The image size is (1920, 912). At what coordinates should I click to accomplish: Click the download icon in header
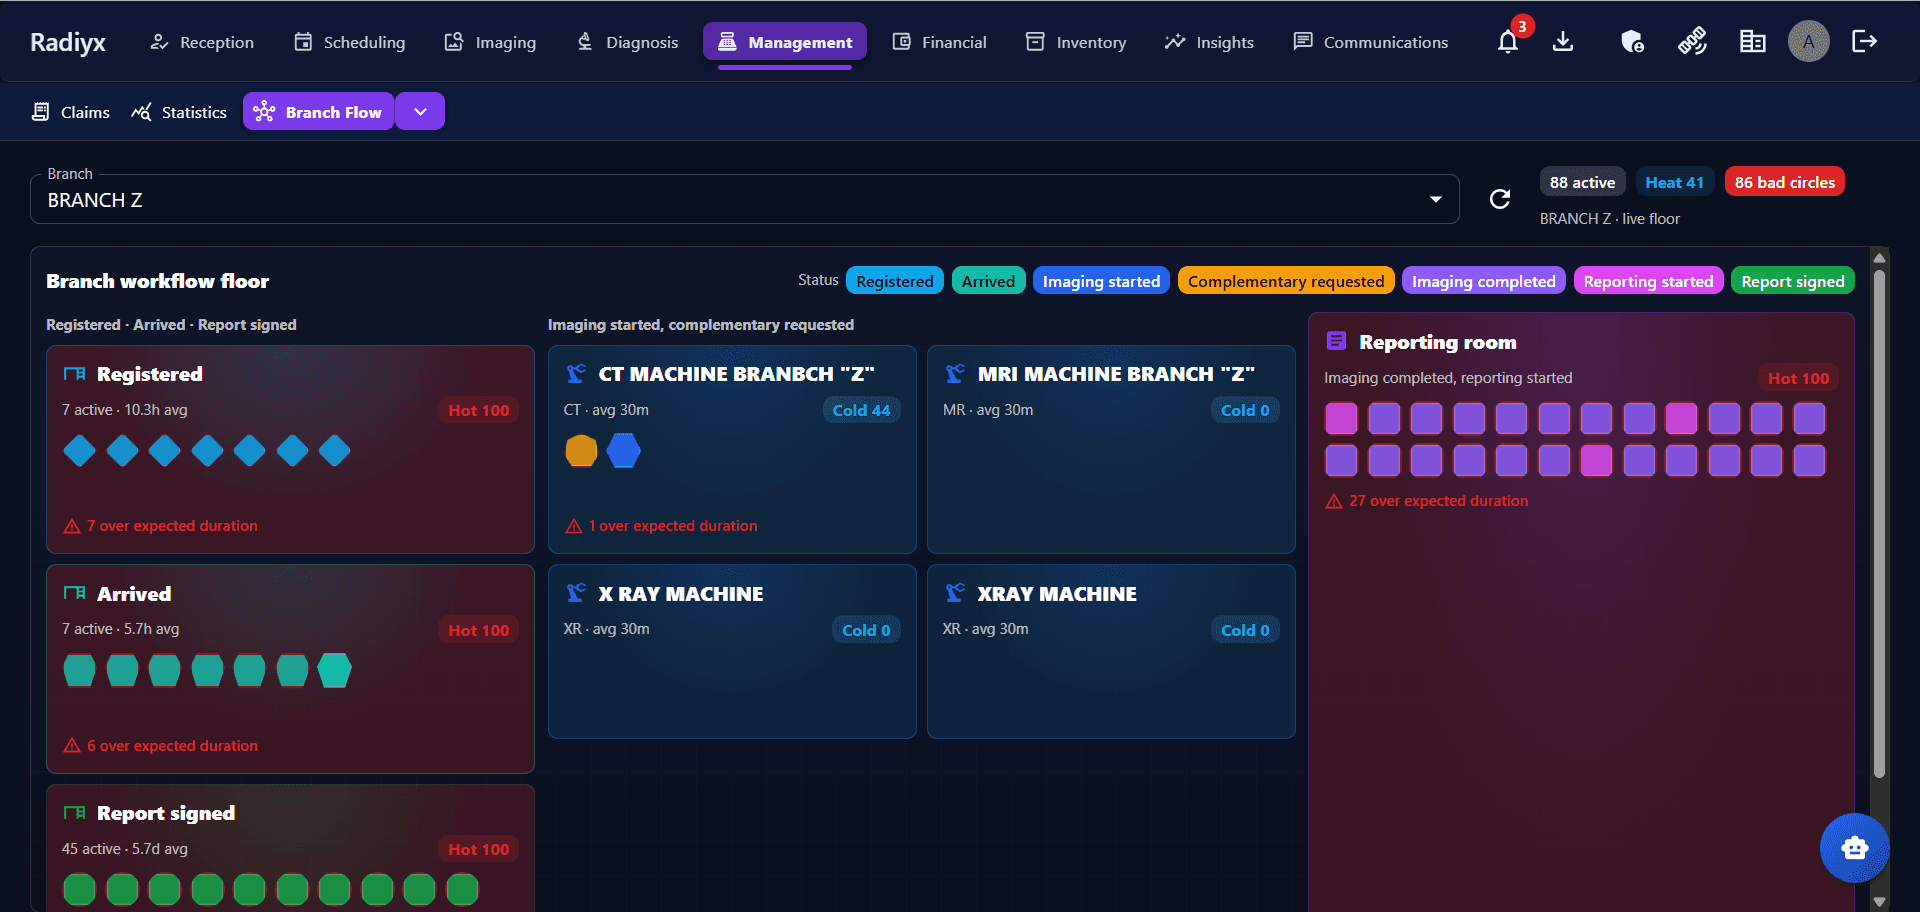(1563, 42)
